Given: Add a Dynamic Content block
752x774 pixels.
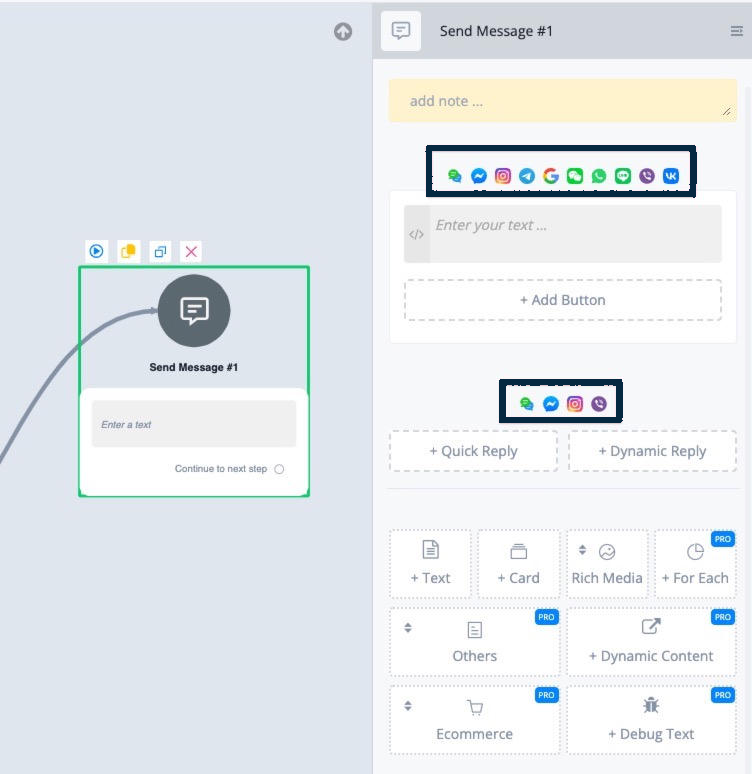Looking at the screenshot, I should 651,642.
